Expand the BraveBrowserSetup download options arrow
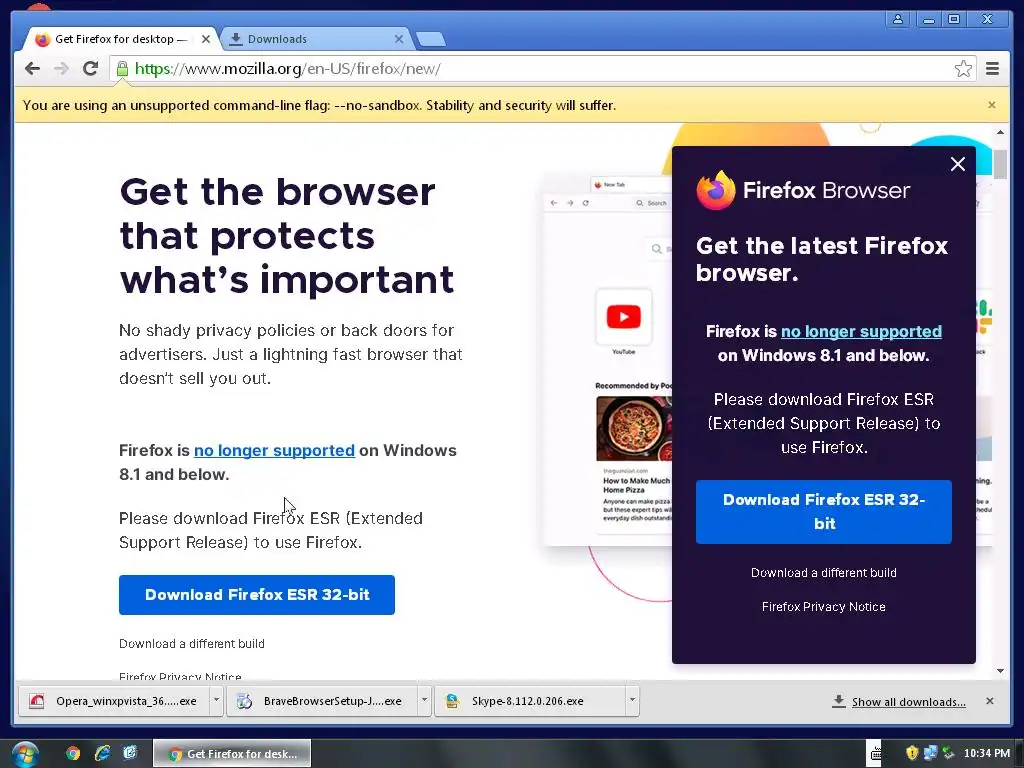 click(424, 701)
